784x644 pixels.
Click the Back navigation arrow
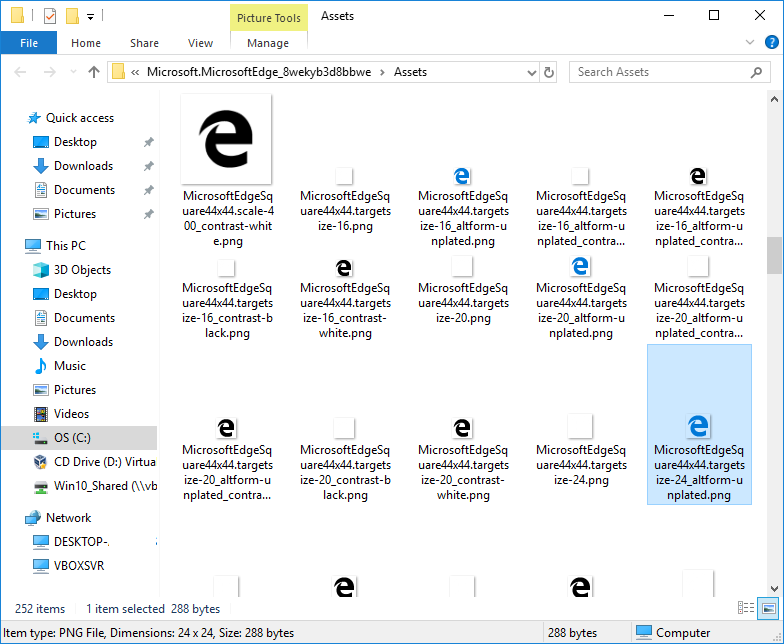tap(20, 72)
